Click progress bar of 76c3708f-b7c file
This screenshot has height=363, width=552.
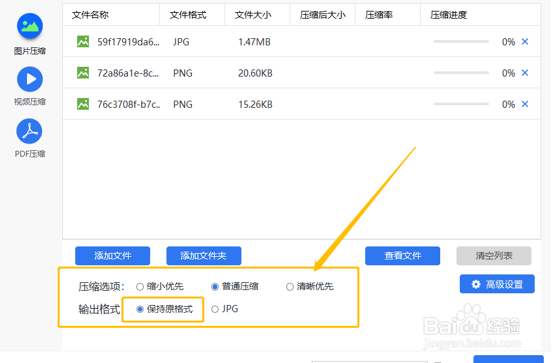click(461, 104)
